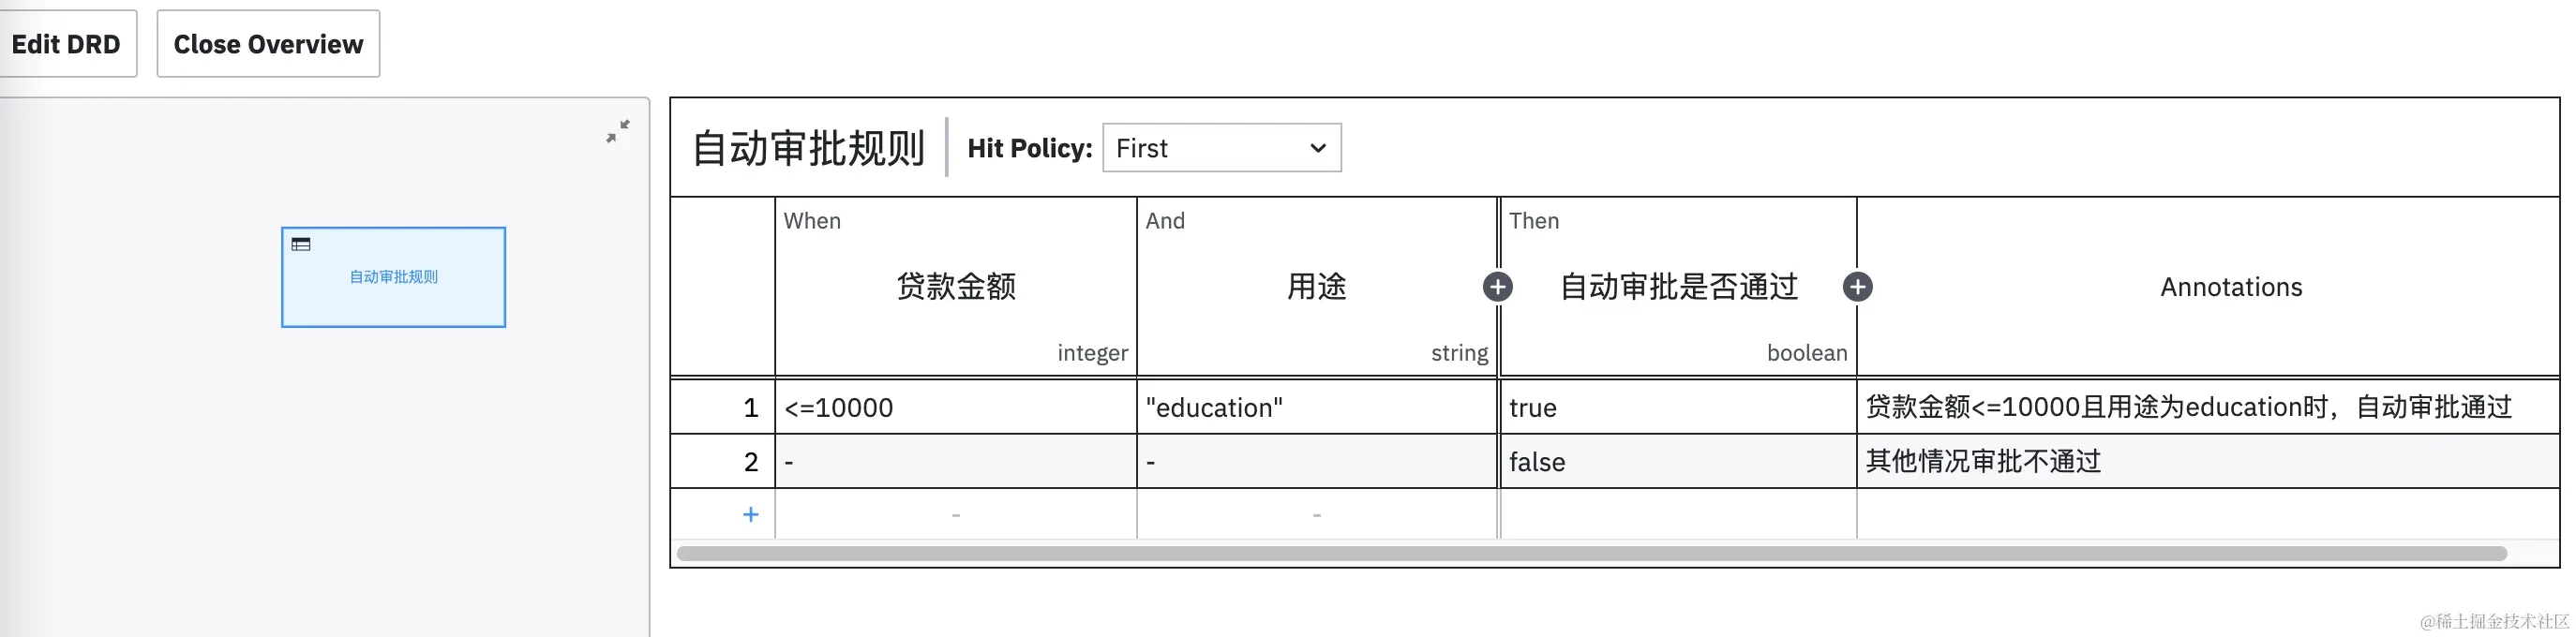Click the "education" cell in rule 1

point(1316,407)
